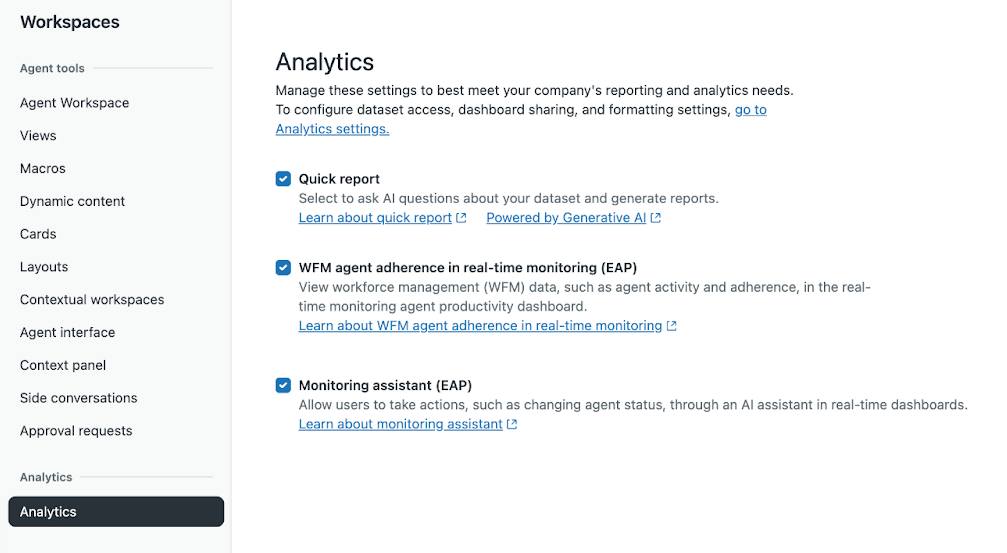Click external-link icon next to Generative AI
This screenshot has width=1007, height=553.
point(655,218)
